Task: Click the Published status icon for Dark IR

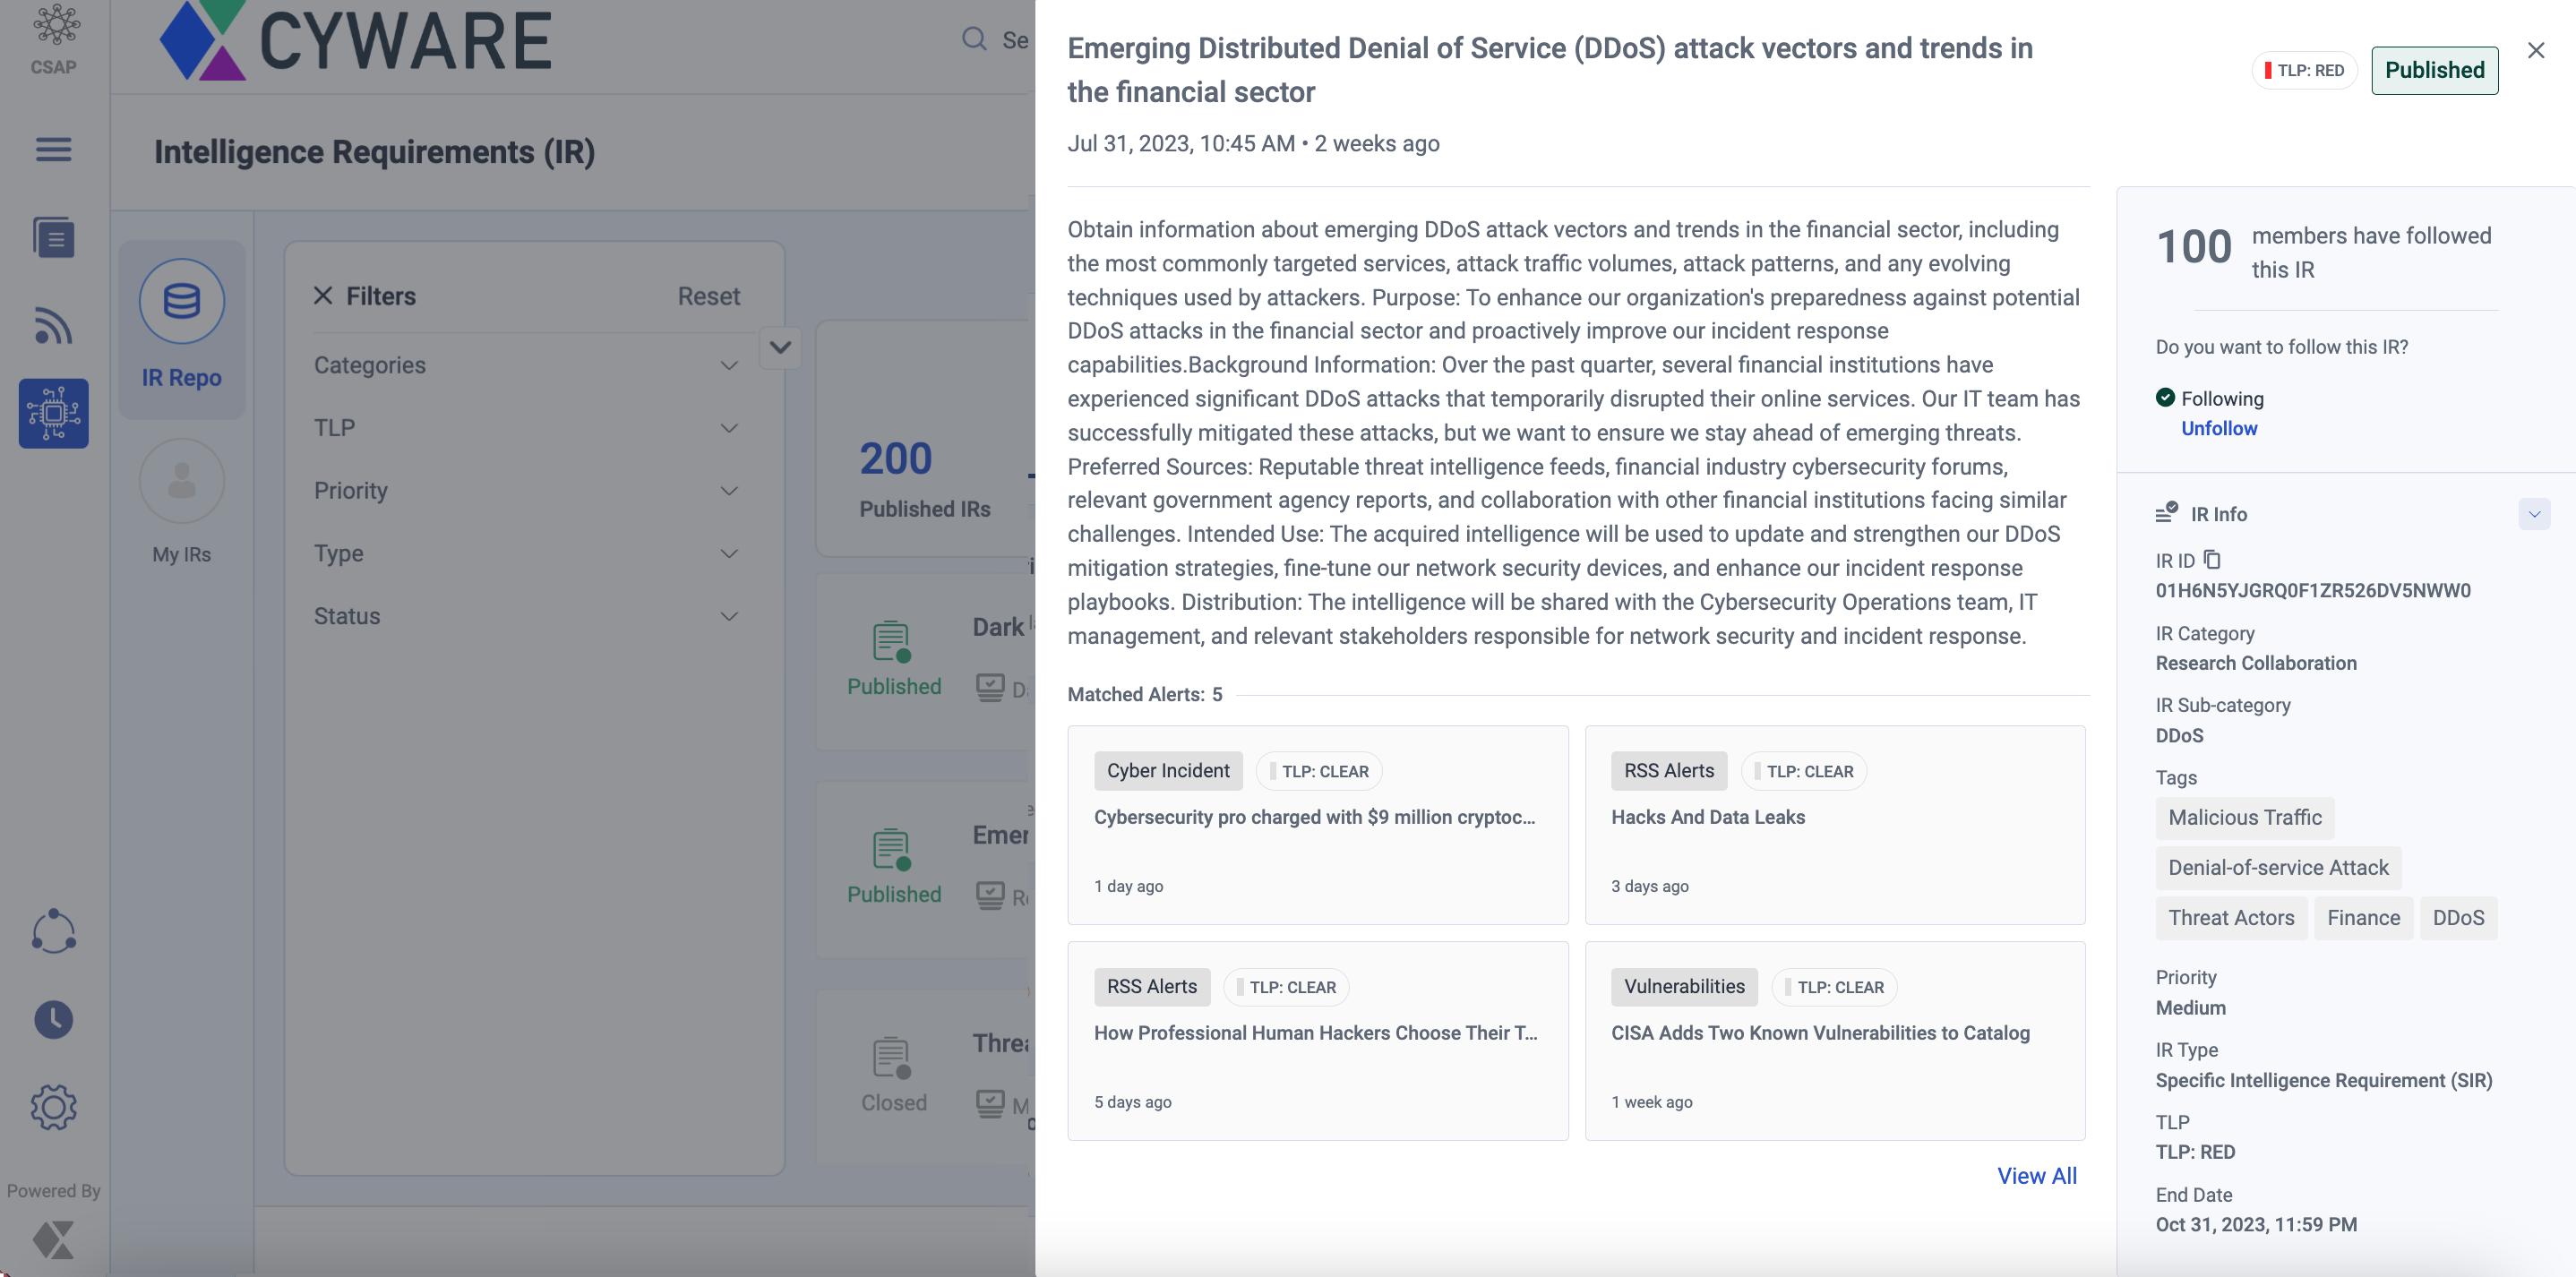Action: (891, 642)
